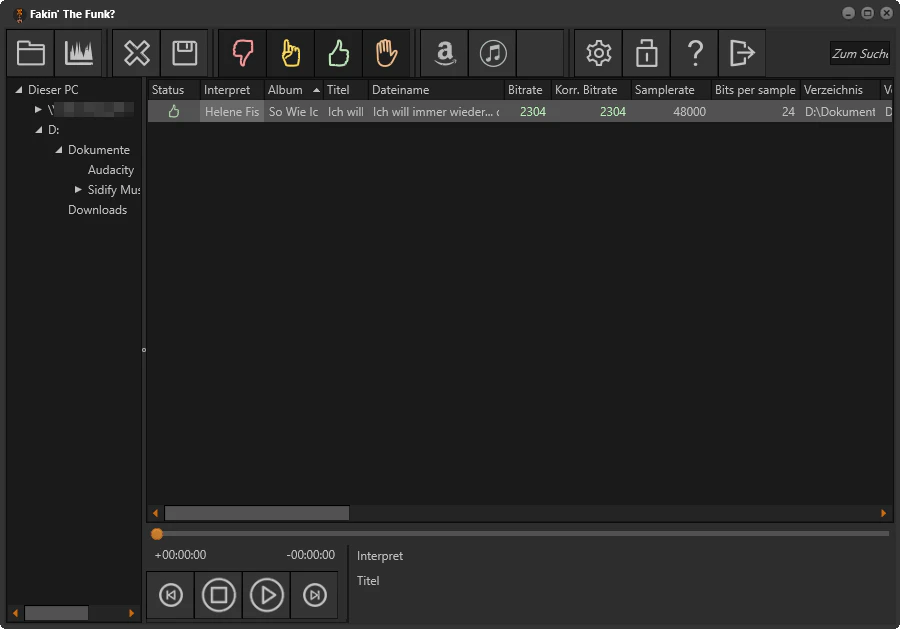The width and height of the screenshot is (900, 629).
Task: Sort list by Samplerate column
Action: click(671, 90)
